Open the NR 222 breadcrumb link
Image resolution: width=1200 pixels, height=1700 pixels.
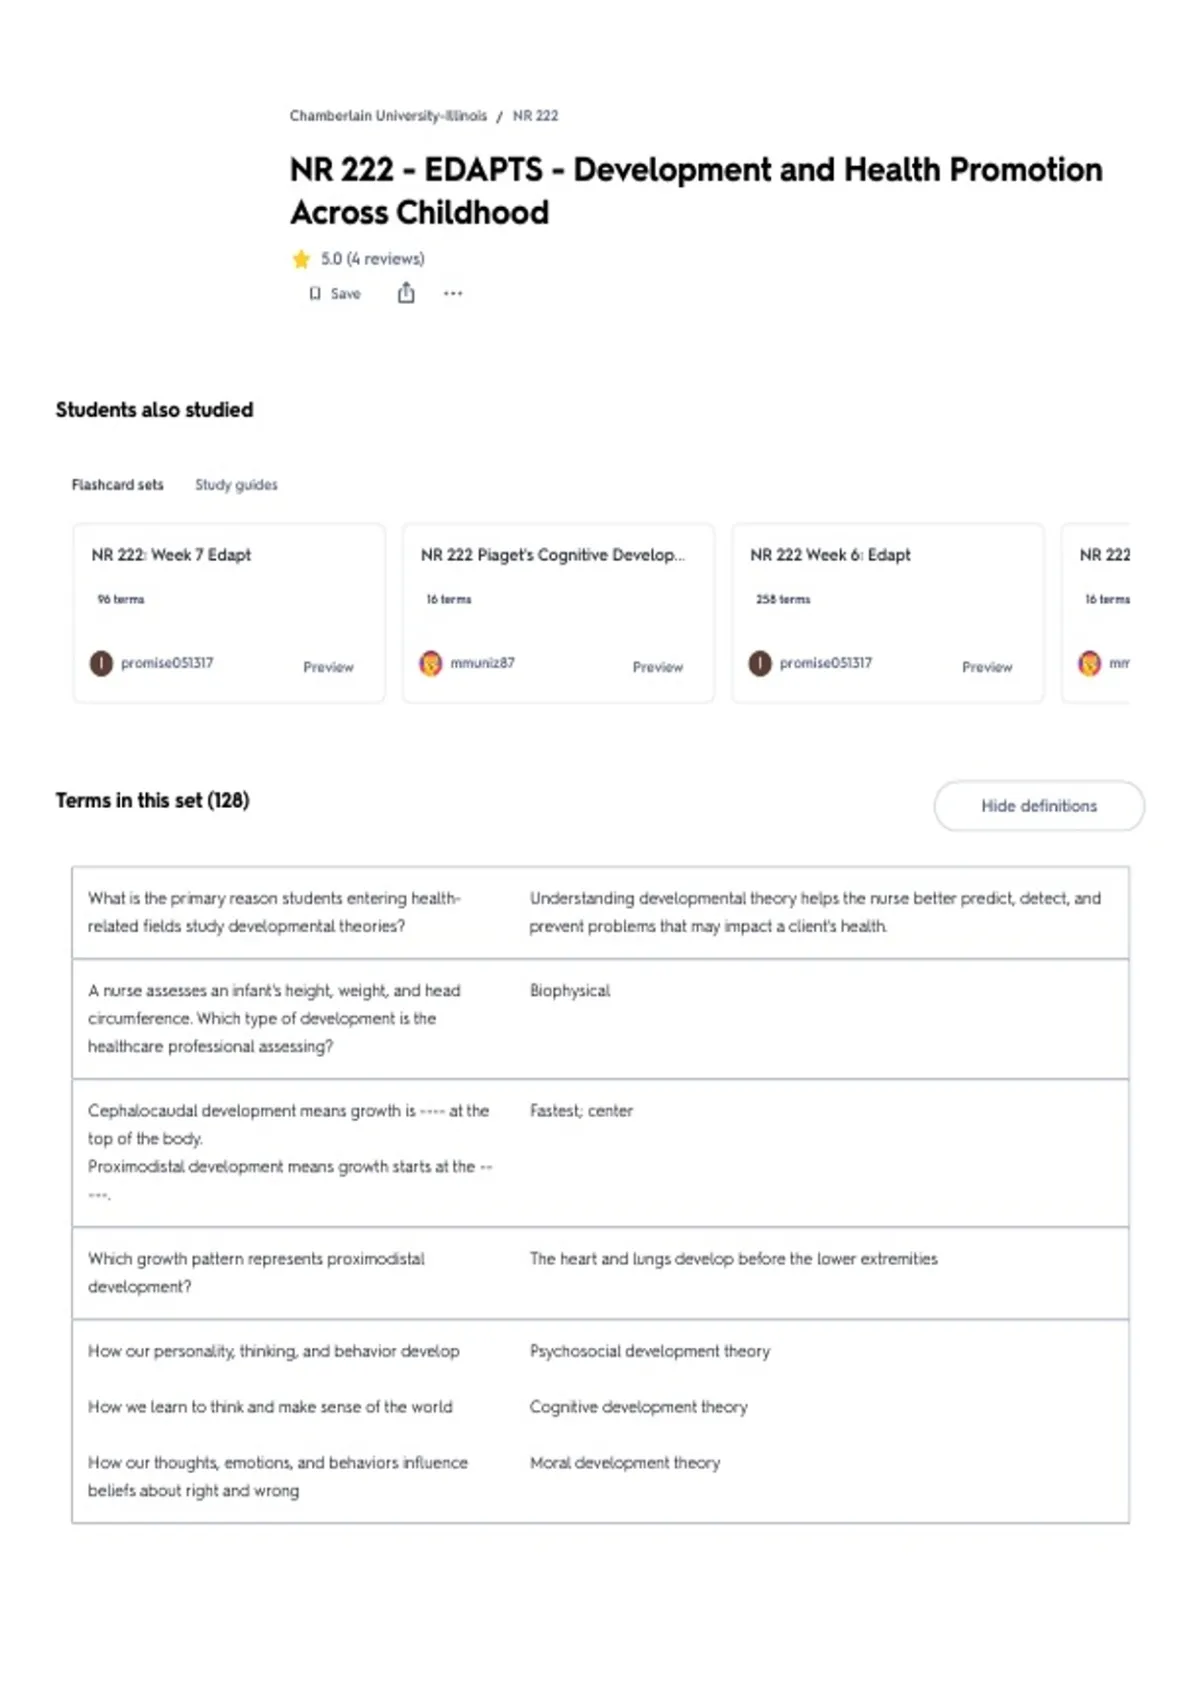535,116
